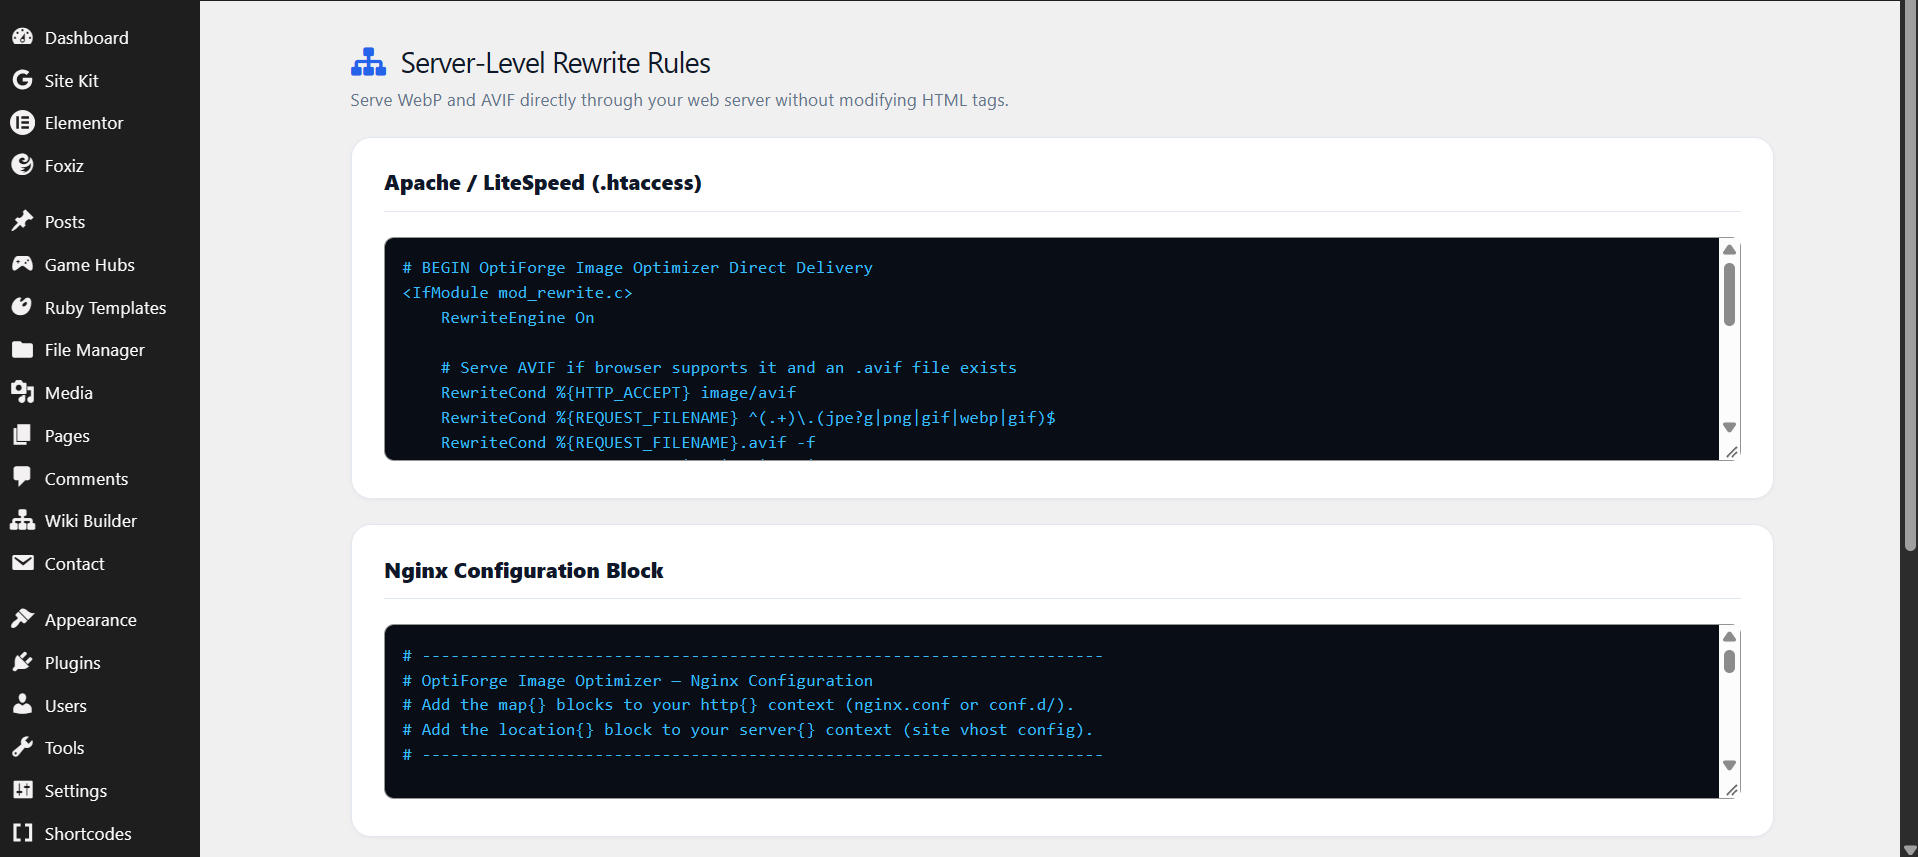Click the Game Hubs controller icon

pos(22,264)
